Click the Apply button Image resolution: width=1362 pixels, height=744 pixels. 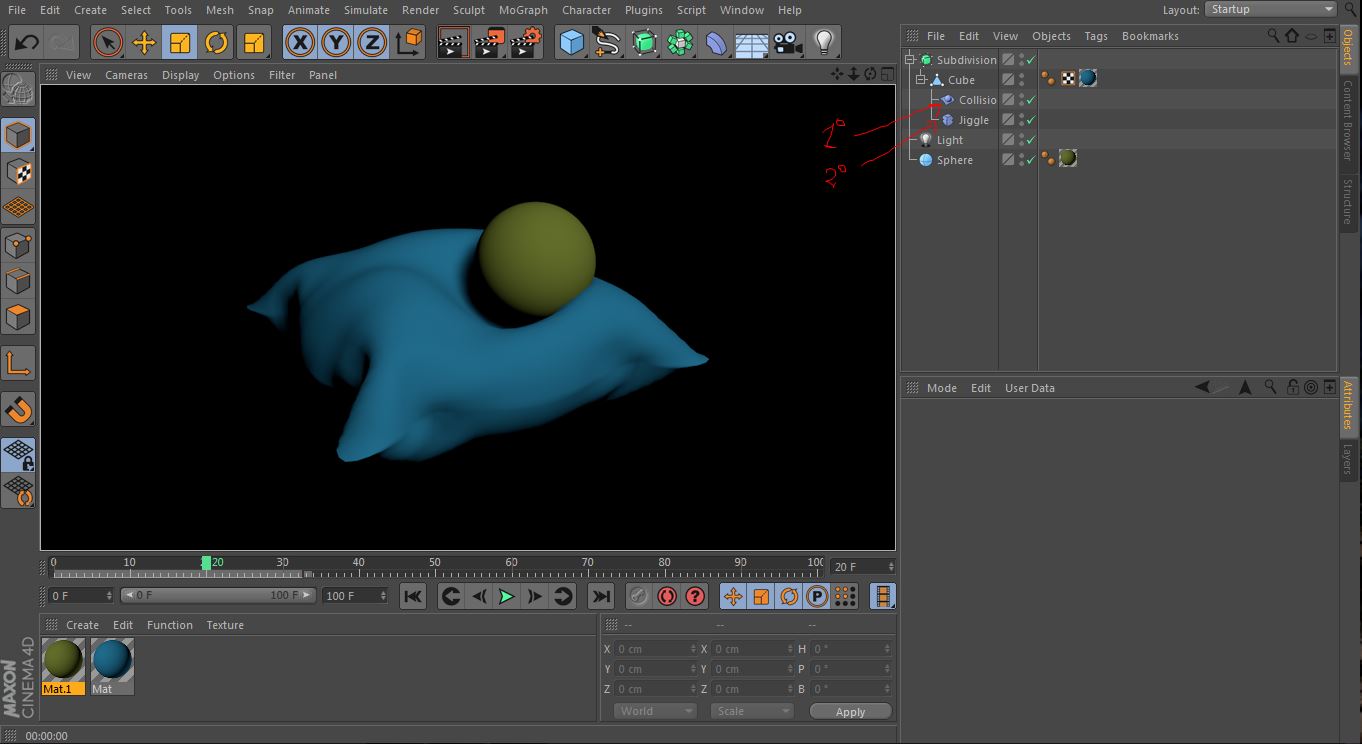pyautogui.click(x=850, y=712)
